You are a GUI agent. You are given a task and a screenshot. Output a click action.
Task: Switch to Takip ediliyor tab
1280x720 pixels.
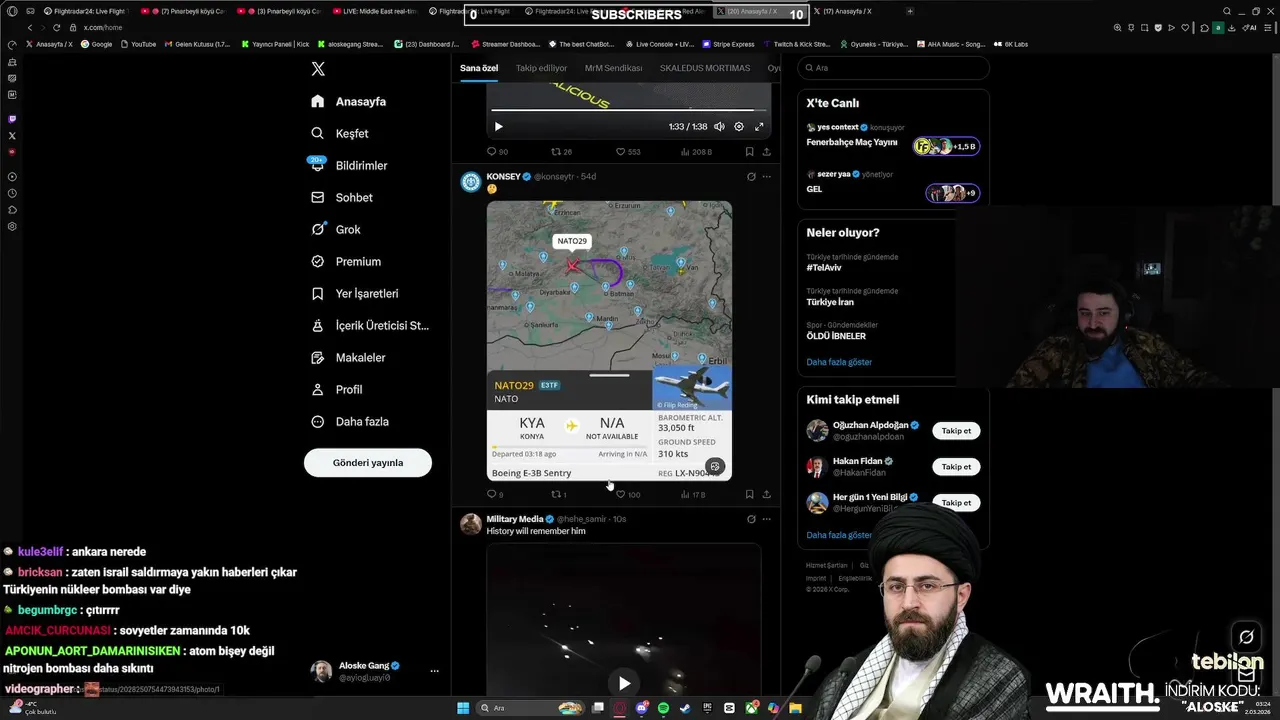point(541,68)
